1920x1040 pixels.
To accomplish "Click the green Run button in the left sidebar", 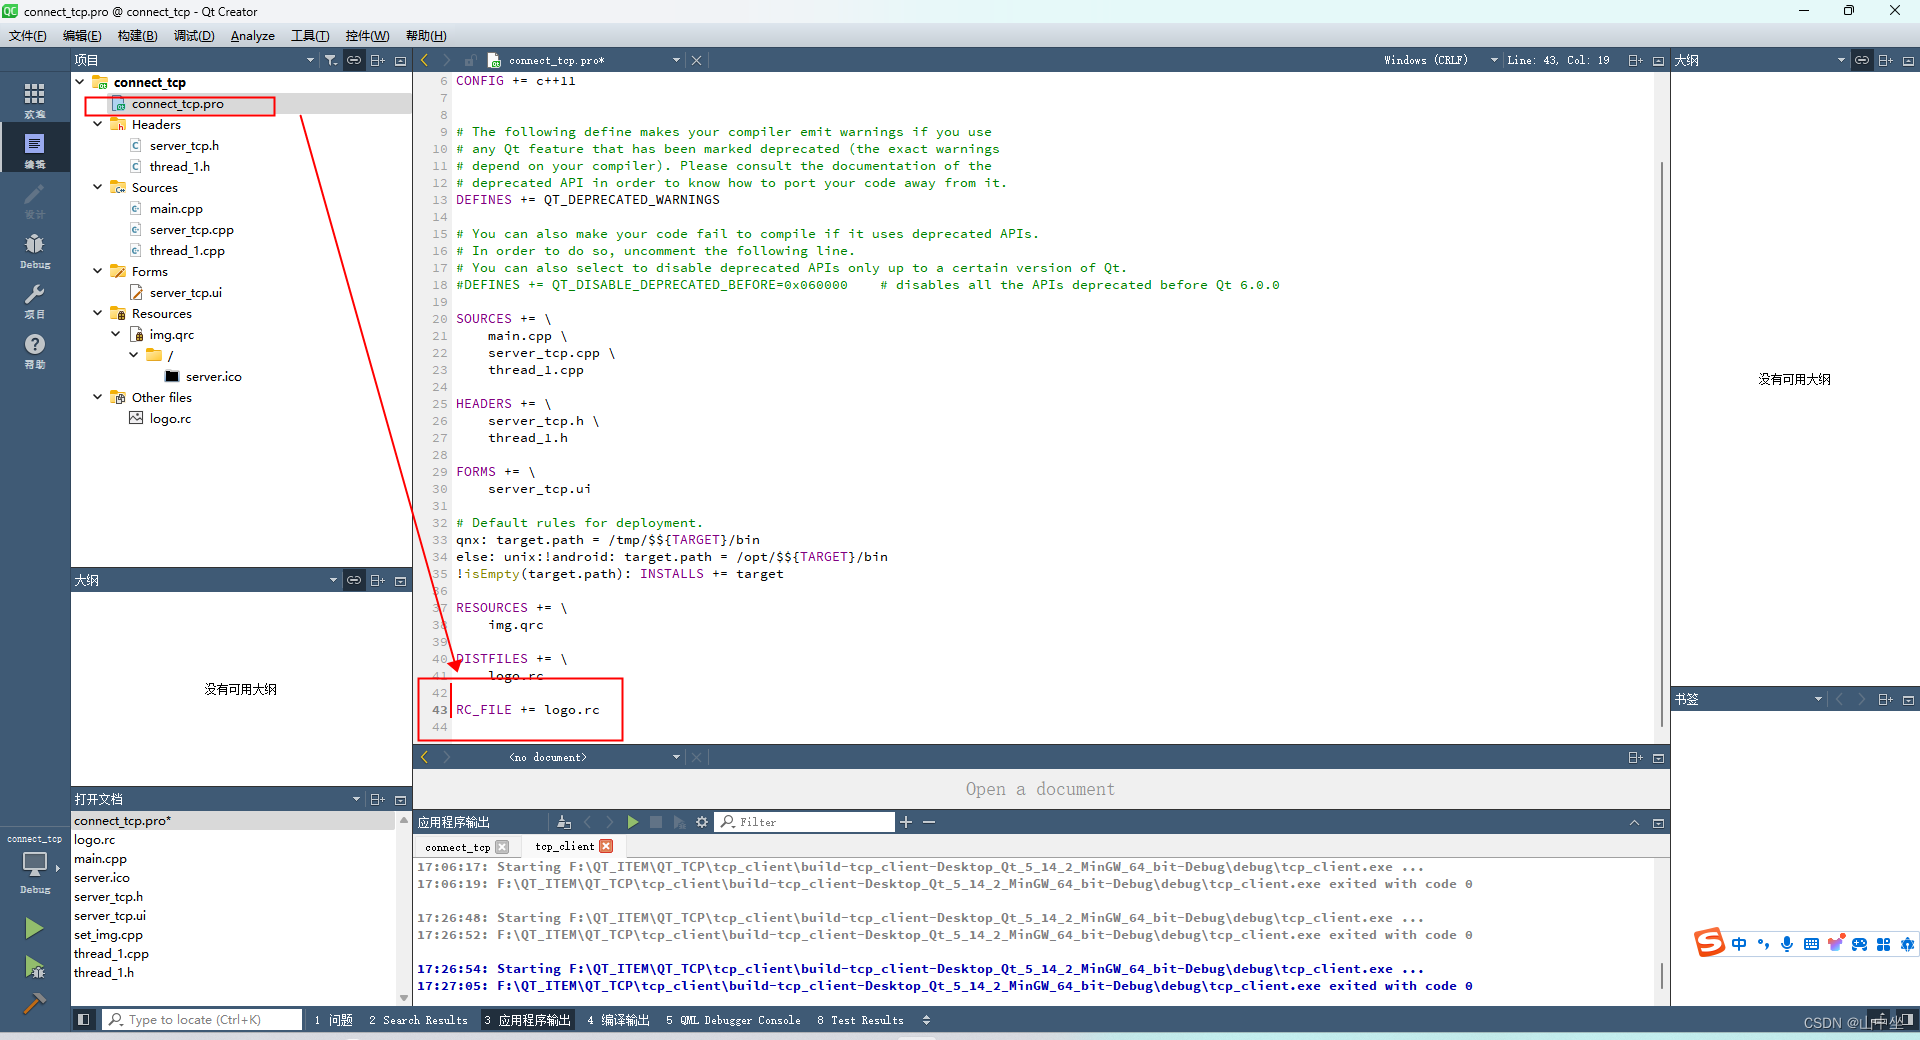I will click(34, 928).
